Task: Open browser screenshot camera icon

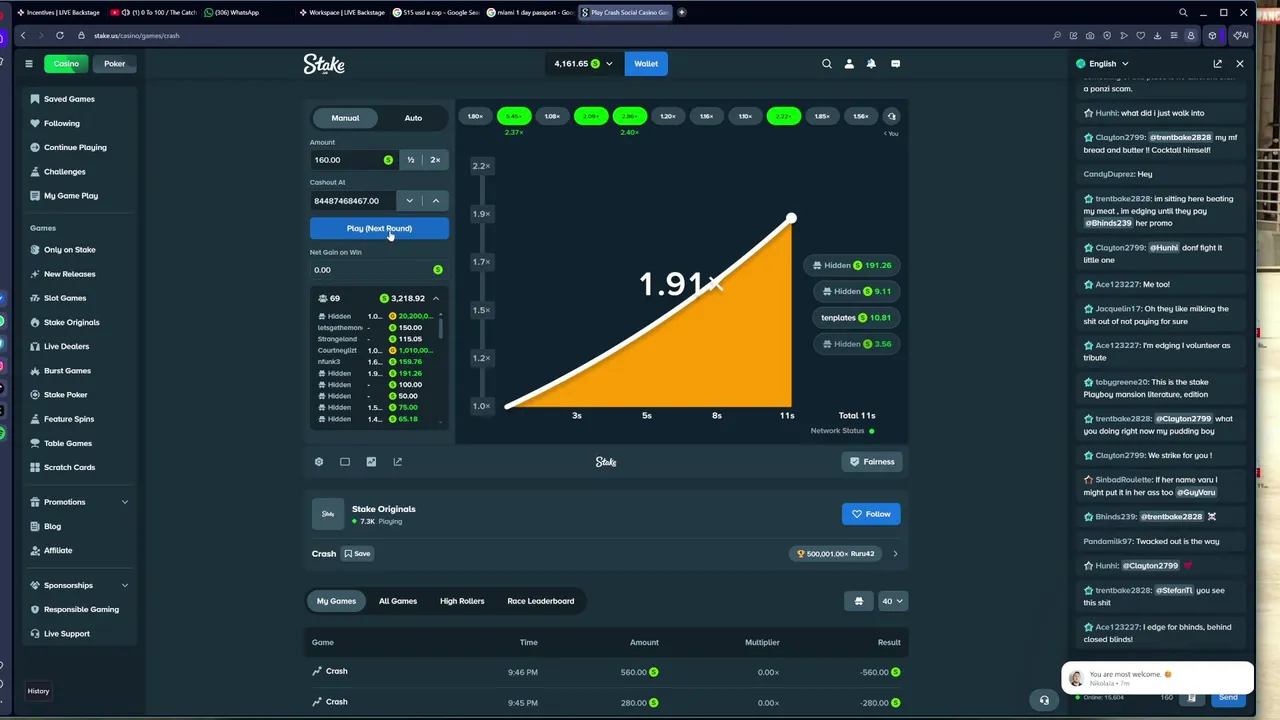Action: [1090, 36]
